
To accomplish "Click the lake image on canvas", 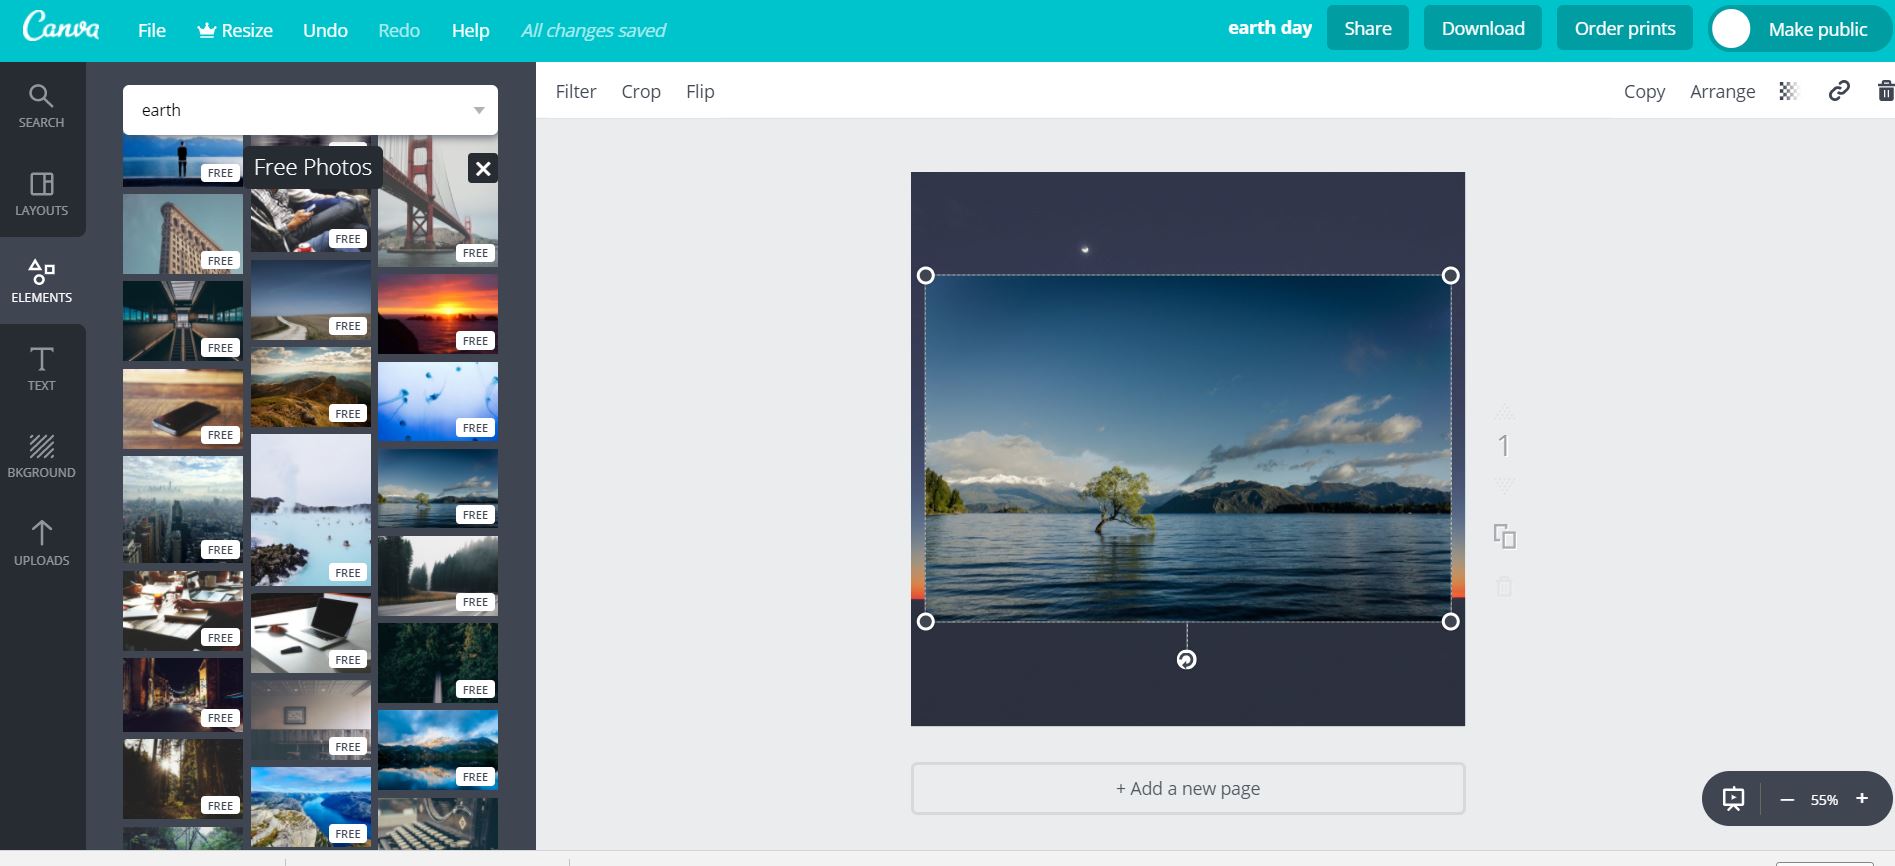I will click(x=1188, y=448).
